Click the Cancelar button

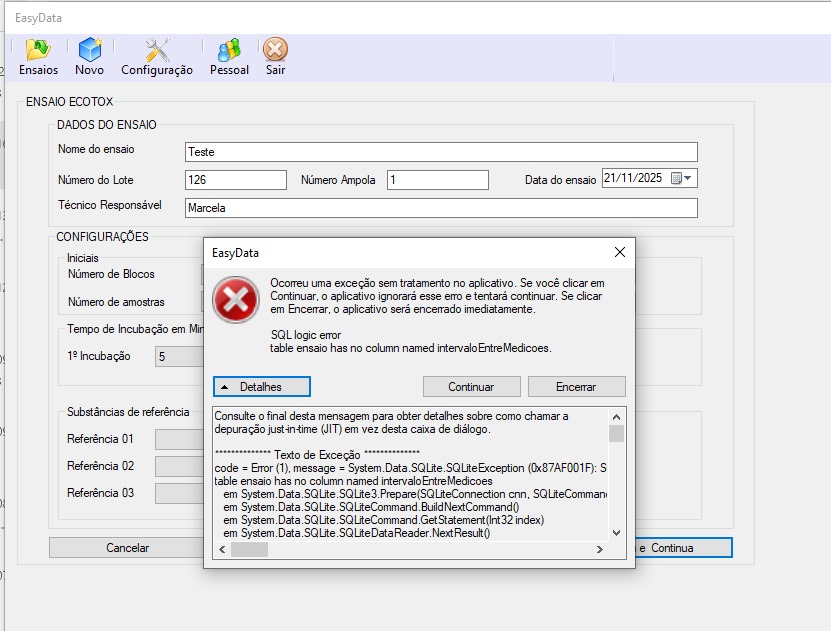[x=128, y=548]
